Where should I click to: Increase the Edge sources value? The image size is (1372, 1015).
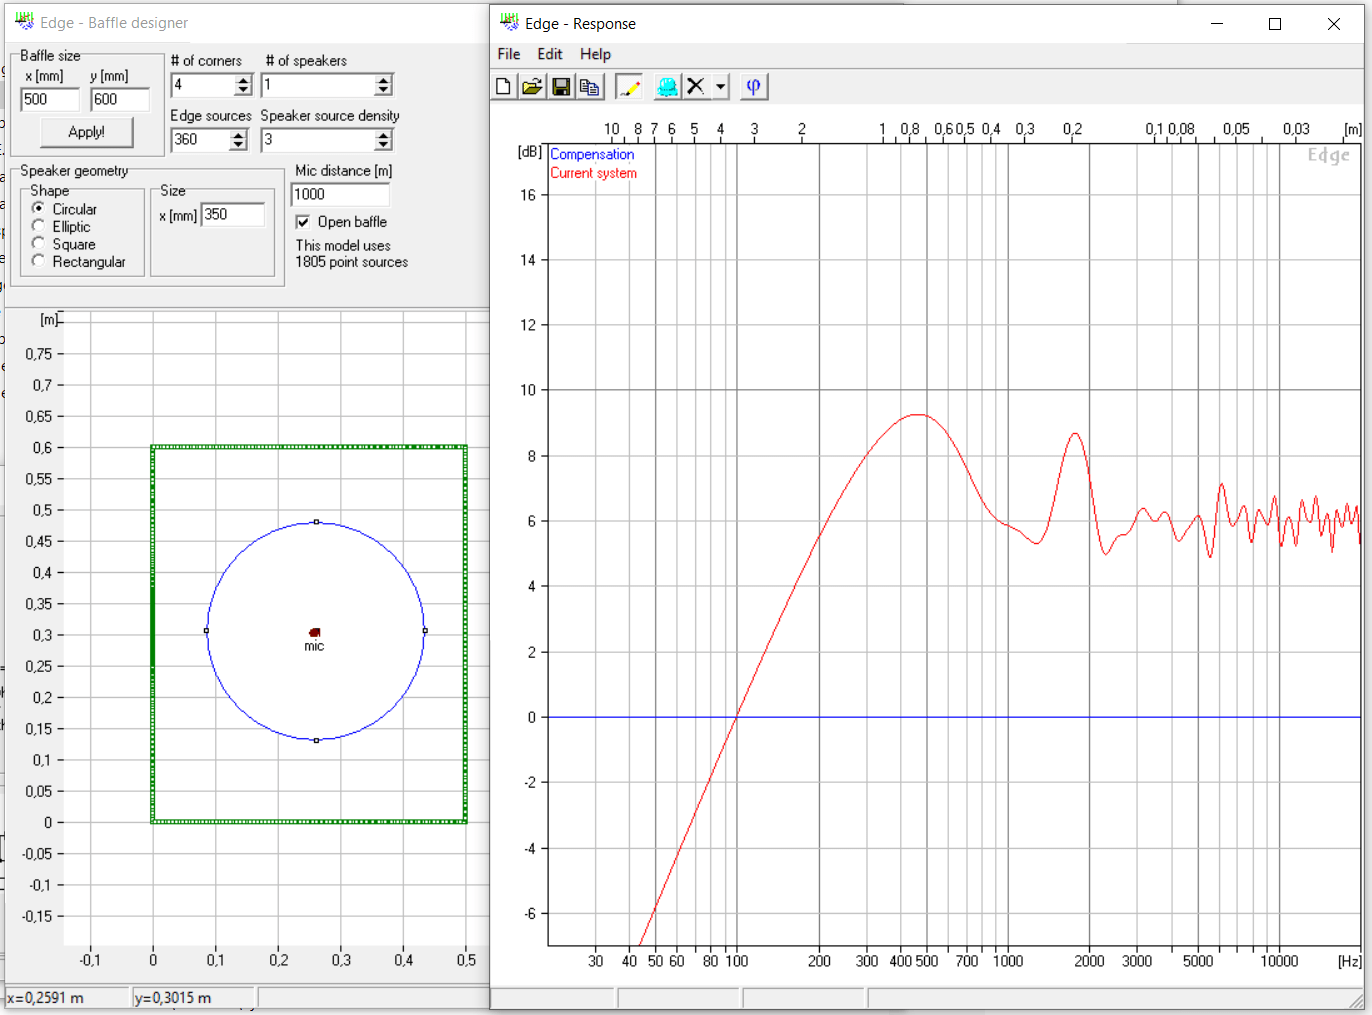coord(238,135)
